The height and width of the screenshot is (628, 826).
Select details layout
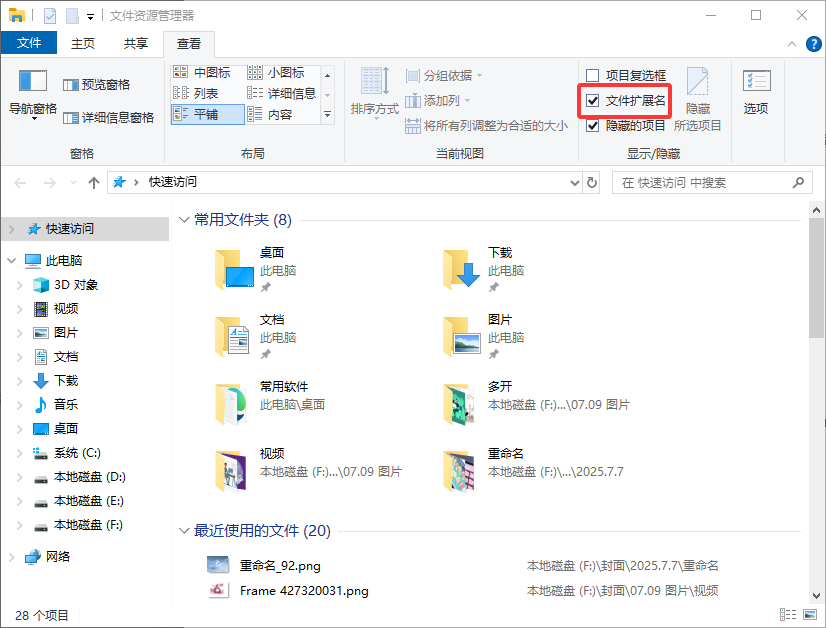click(282, 93)
